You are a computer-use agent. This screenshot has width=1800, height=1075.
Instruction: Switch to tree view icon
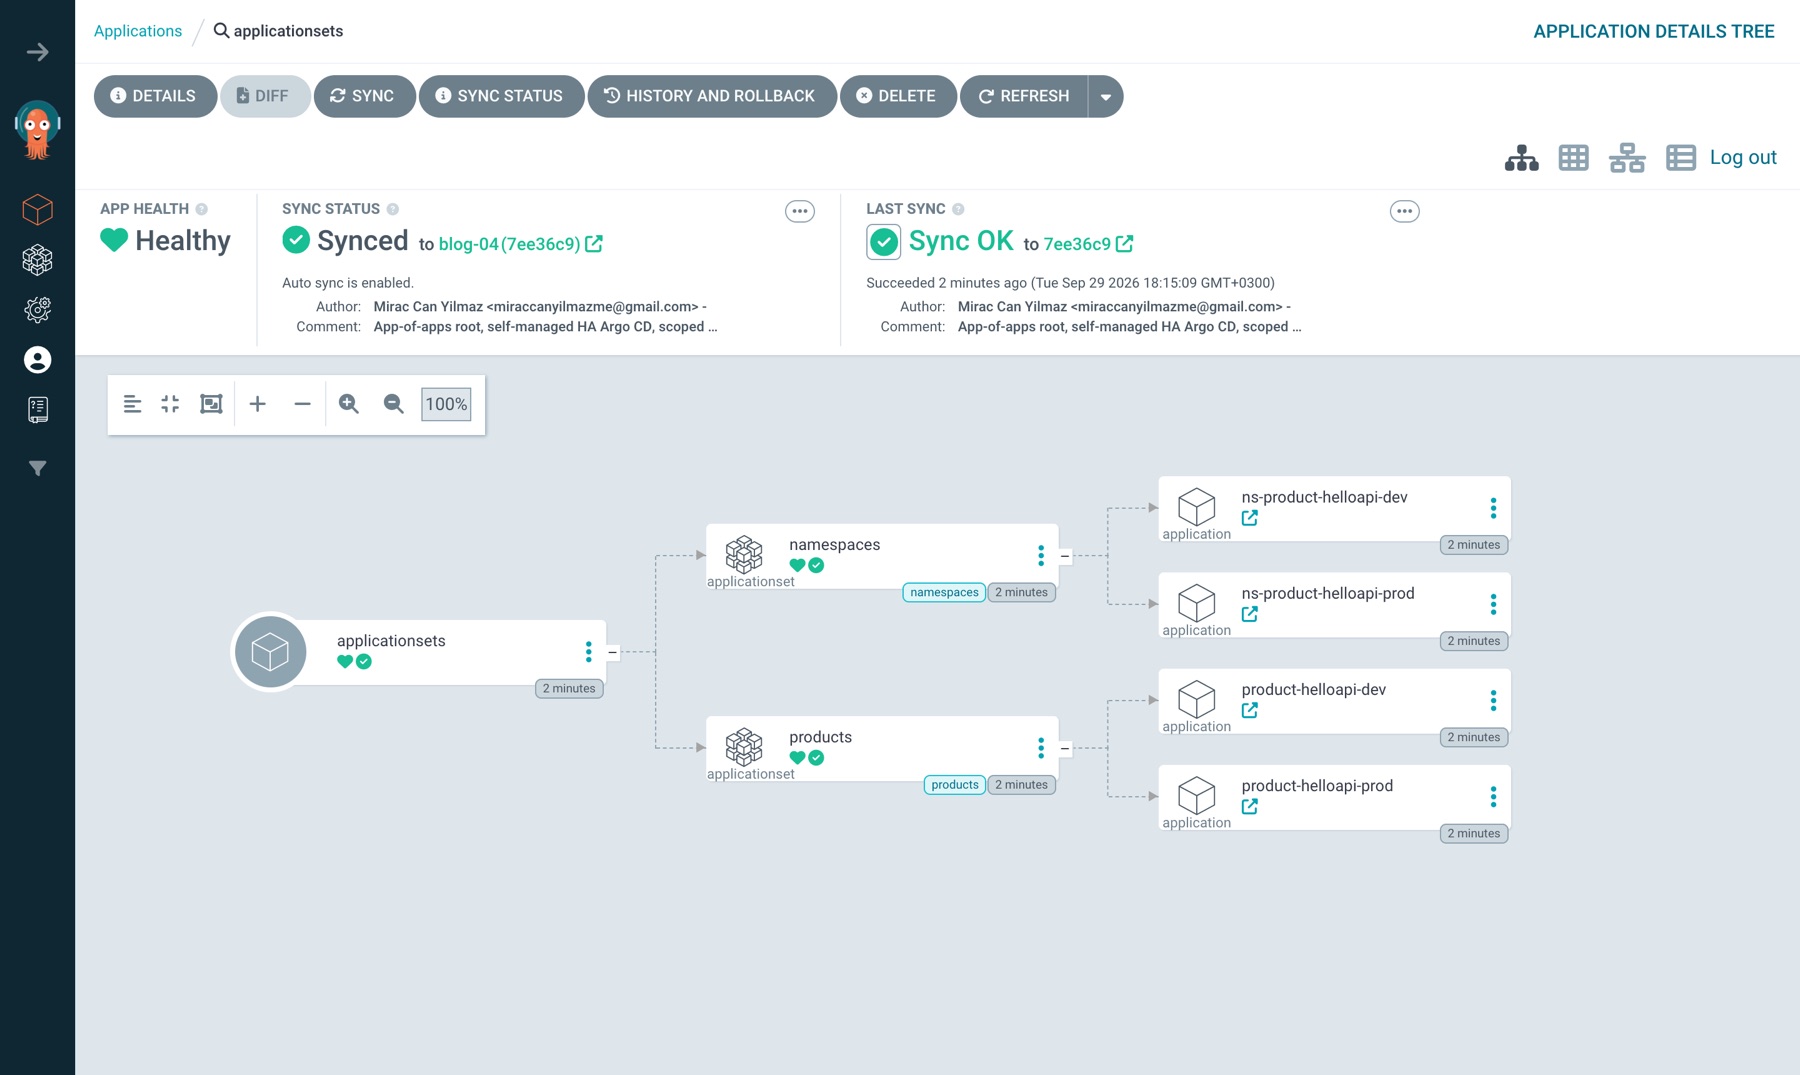(x=1521, y=158)
